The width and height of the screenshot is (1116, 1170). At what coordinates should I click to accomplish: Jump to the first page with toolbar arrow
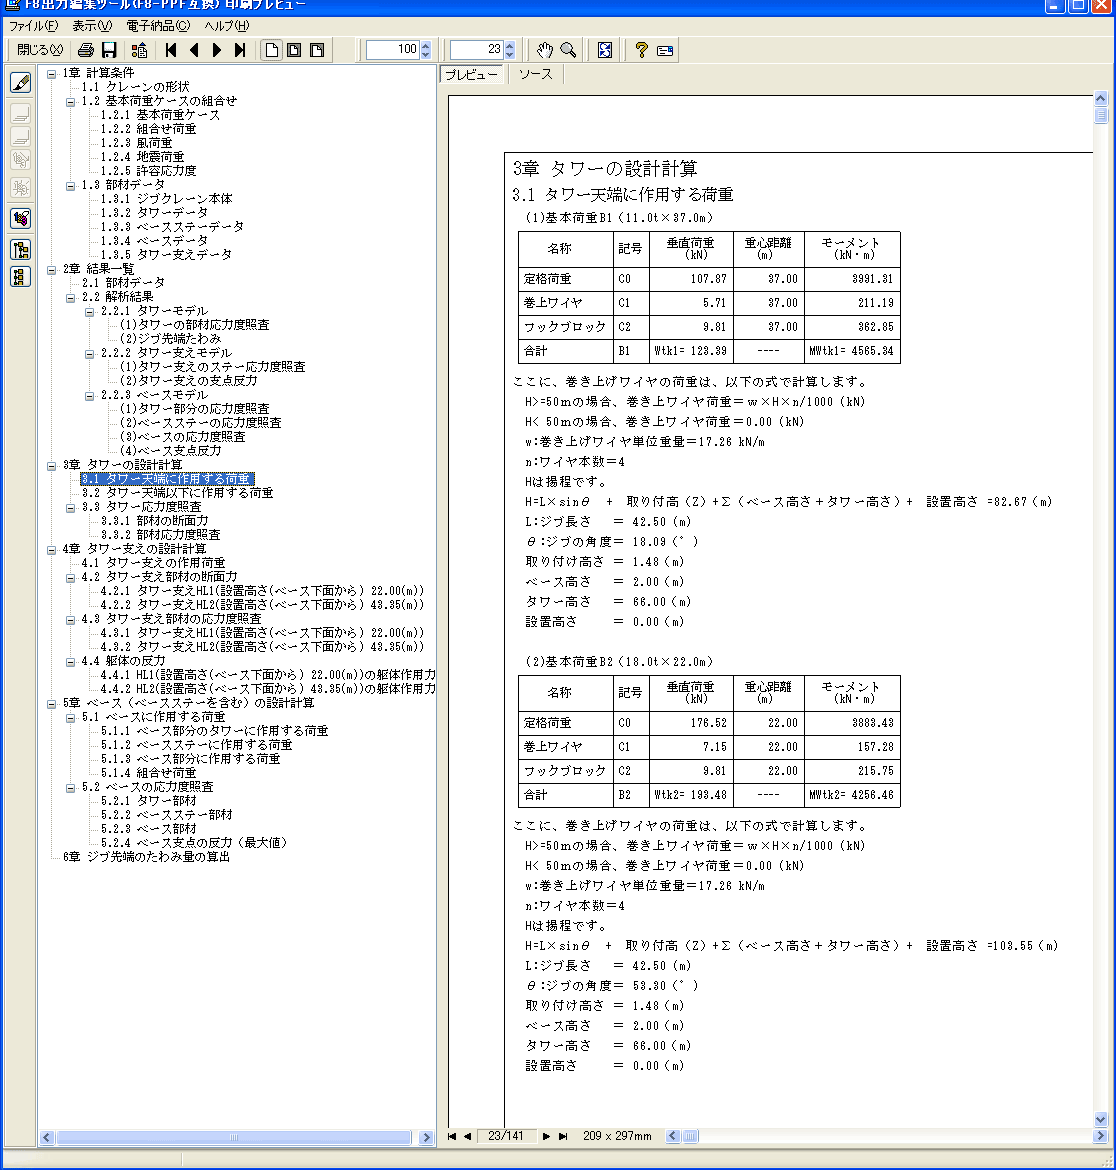pos(171,50)
